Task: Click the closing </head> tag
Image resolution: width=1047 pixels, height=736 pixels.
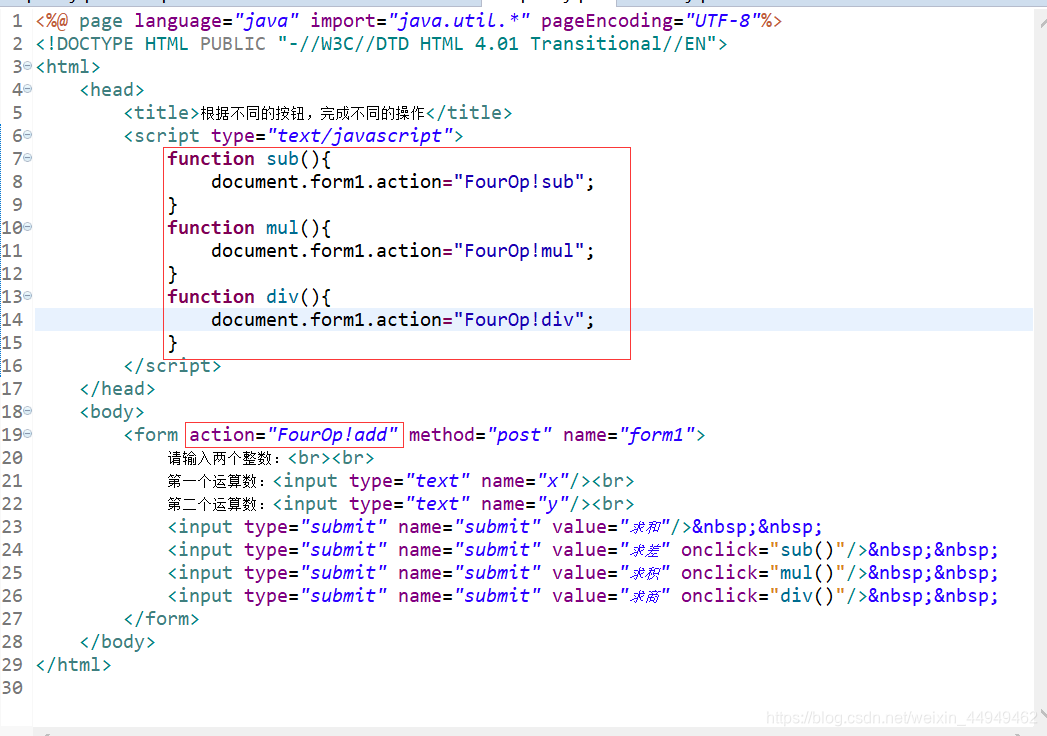Action: [118, 389]
